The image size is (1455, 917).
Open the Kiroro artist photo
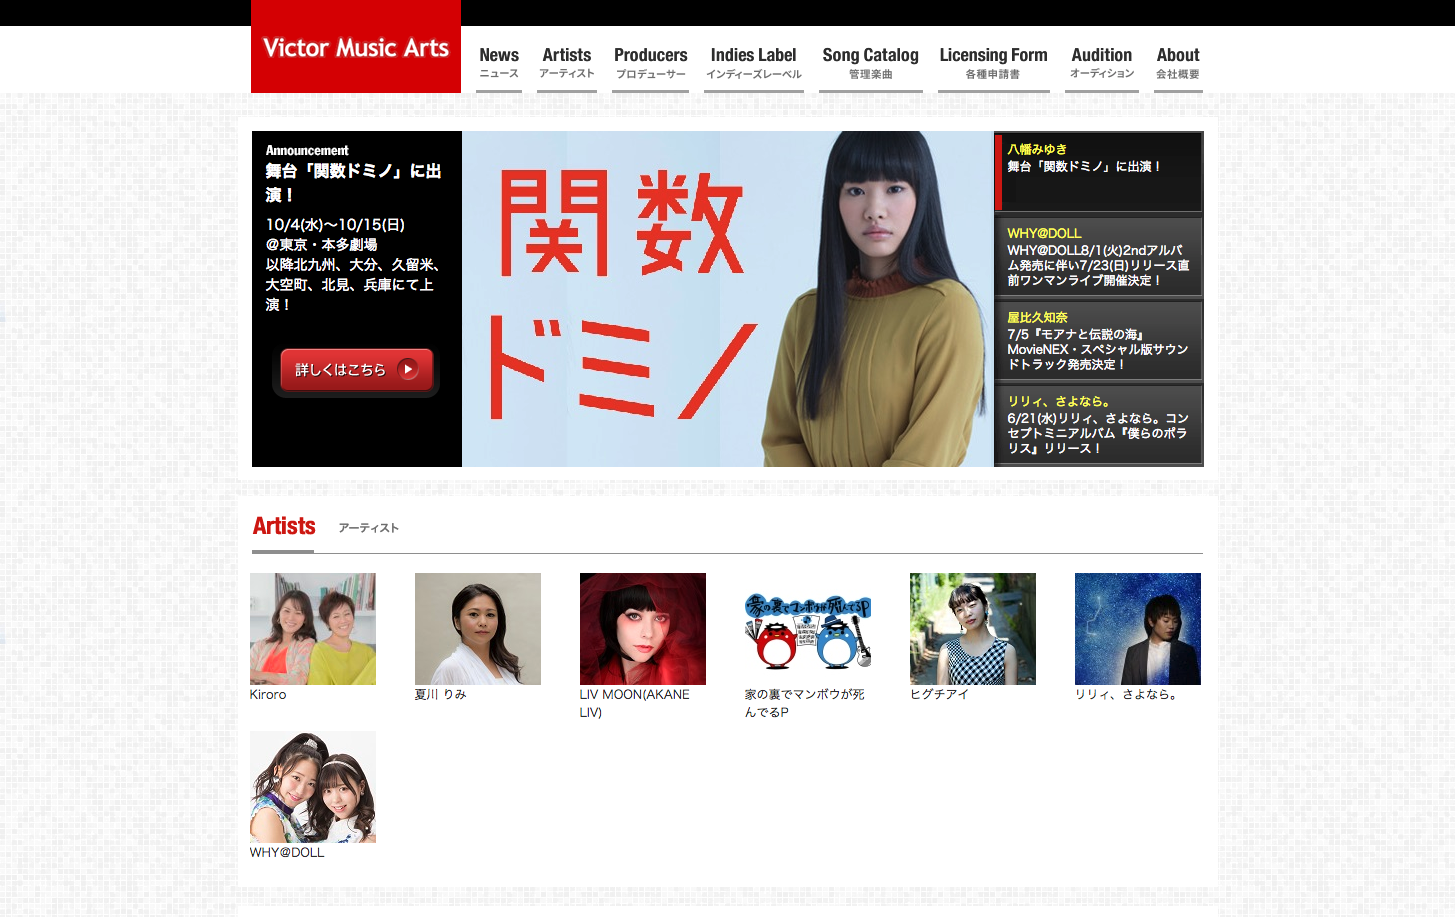click(313, 629)
